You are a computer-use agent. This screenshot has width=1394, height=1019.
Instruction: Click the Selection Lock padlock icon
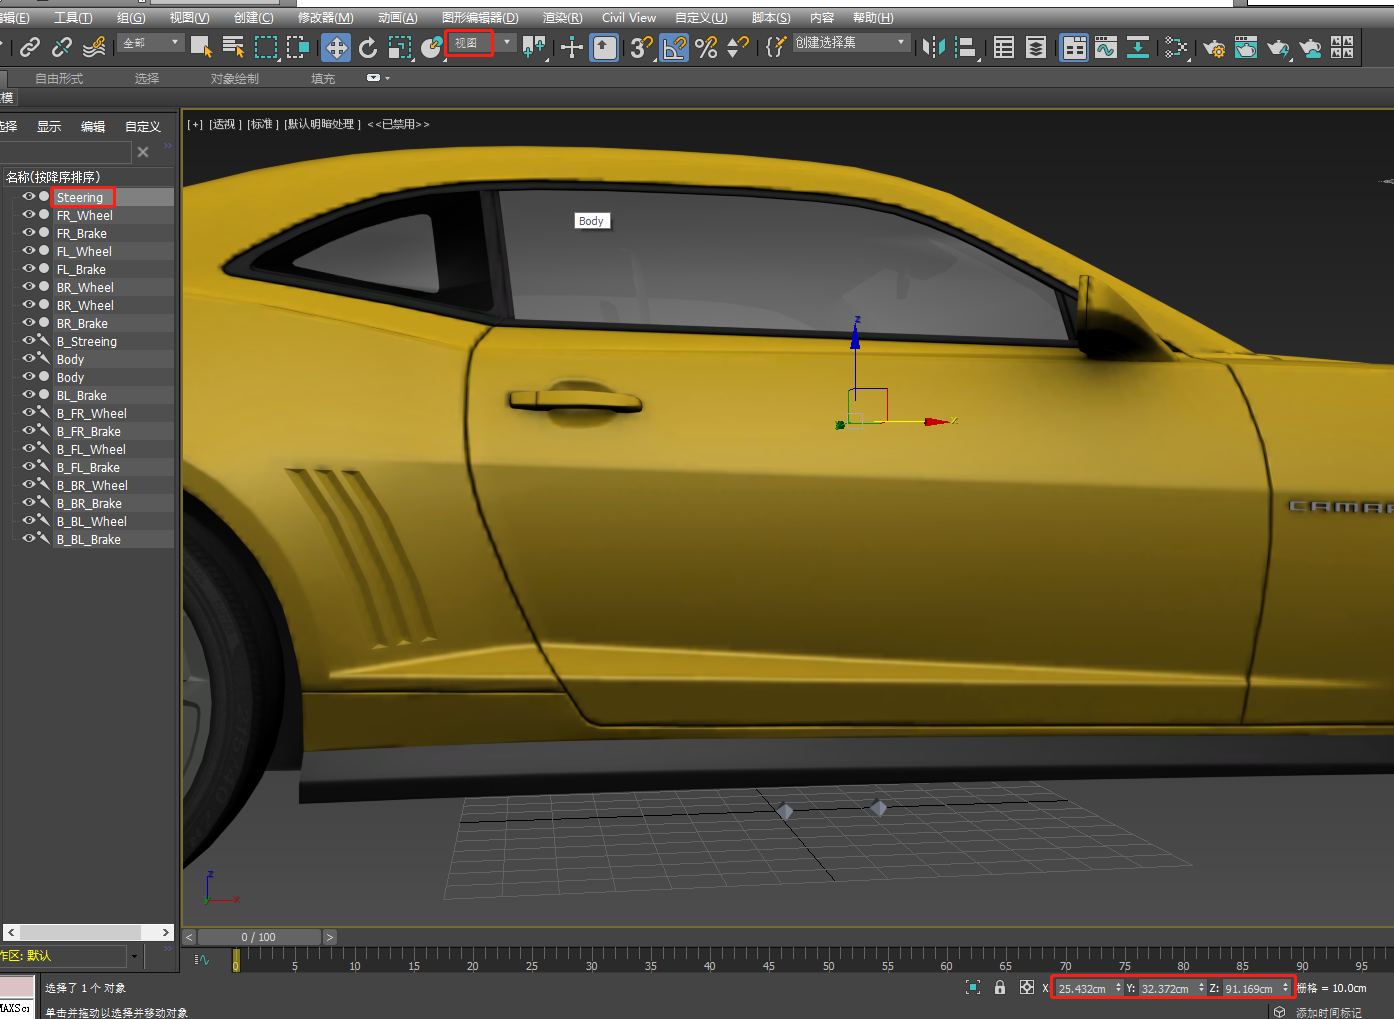(1000, 988)
